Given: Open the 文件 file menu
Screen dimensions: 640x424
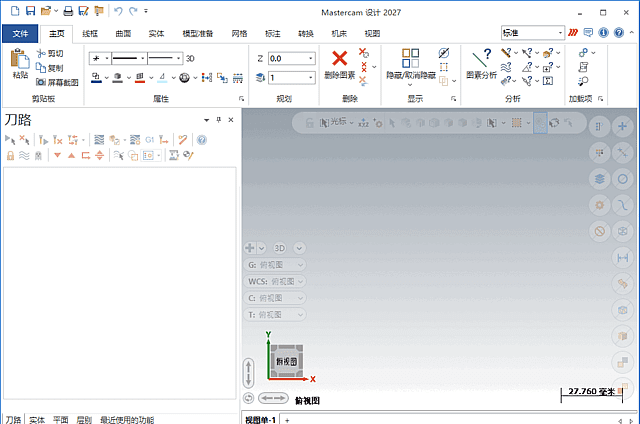Looking at the screenshot, I should (20, 33).
